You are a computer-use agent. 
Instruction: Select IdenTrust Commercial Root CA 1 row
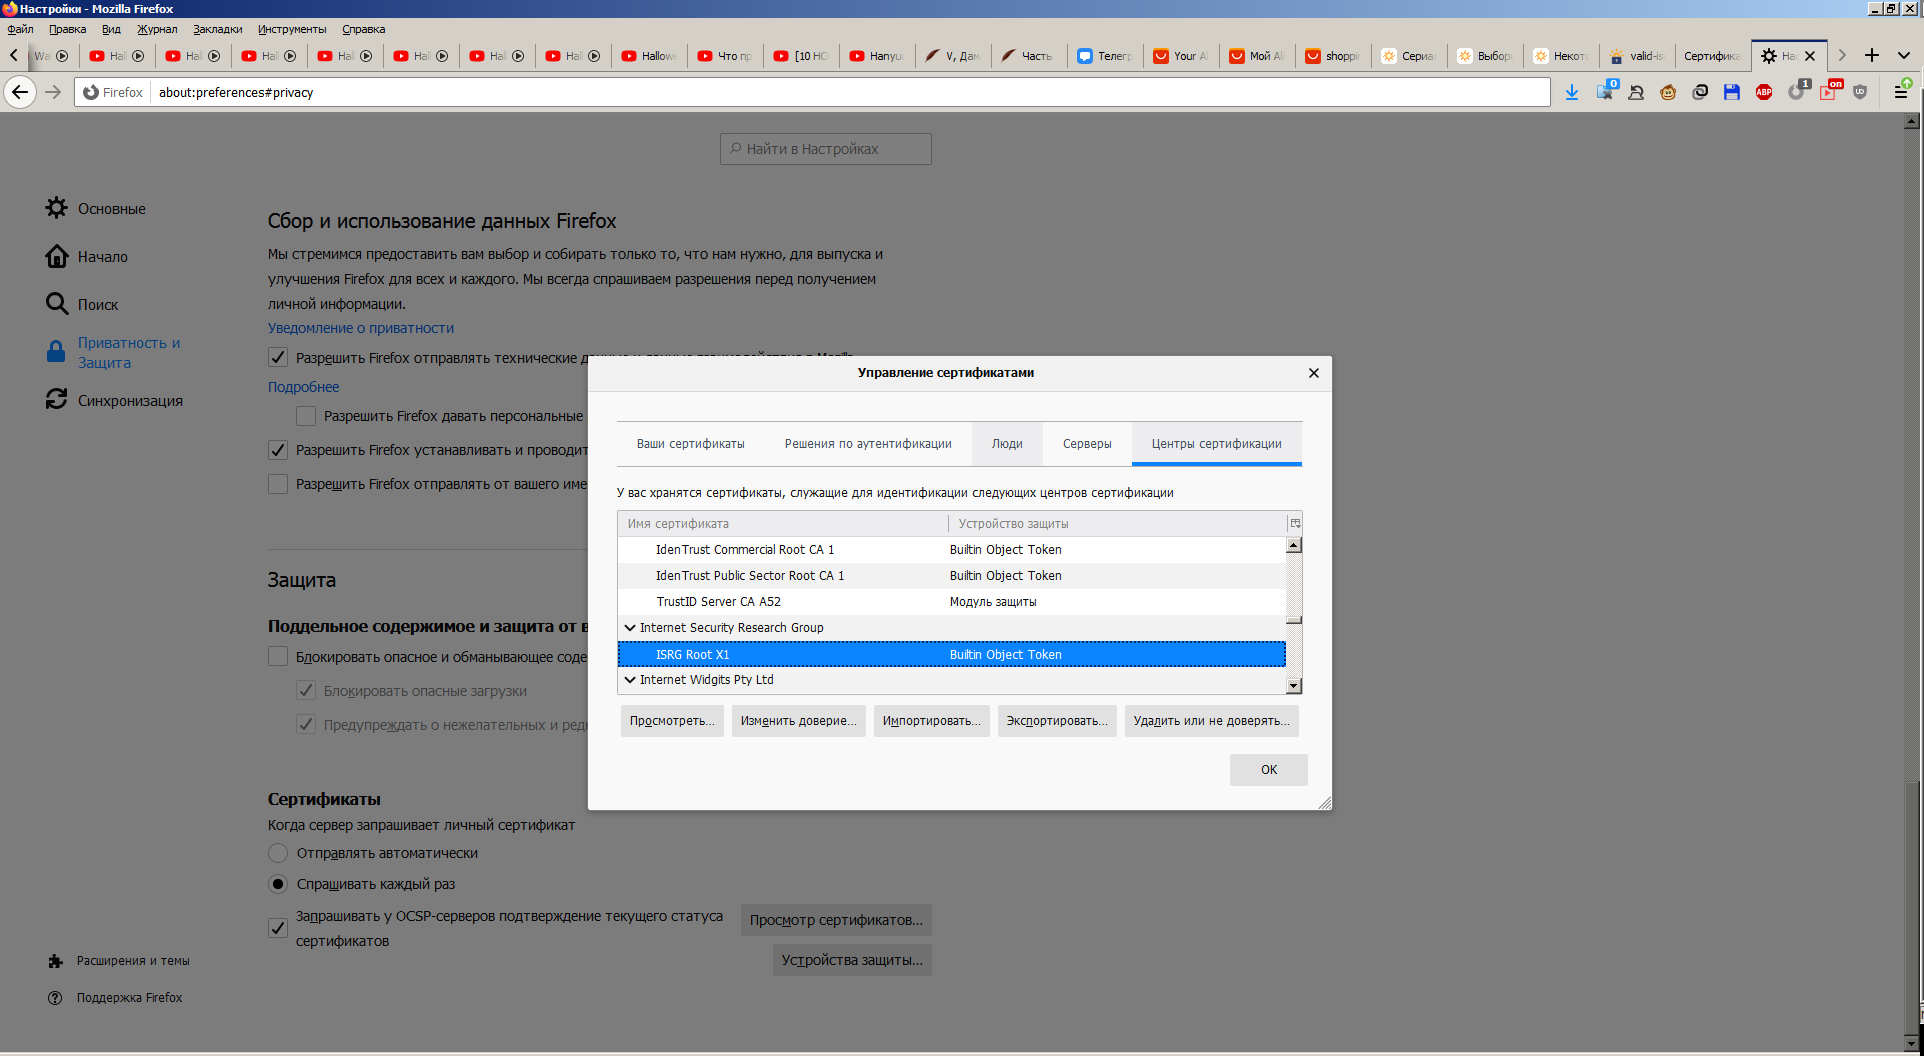(952, 550)
